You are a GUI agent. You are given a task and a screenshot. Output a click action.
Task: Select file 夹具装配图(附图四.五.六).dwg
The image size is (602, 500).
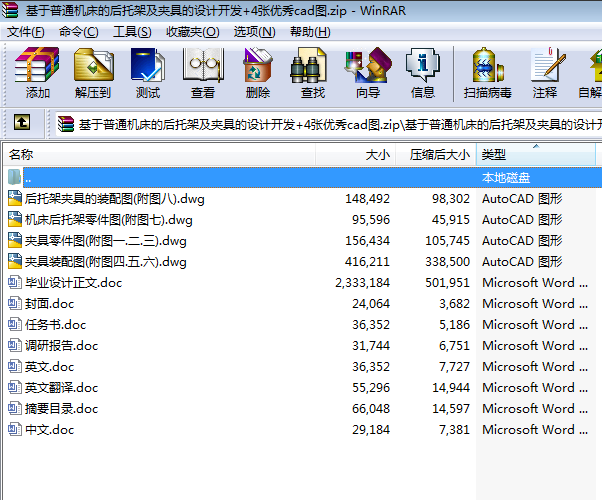tap(106, 262)
